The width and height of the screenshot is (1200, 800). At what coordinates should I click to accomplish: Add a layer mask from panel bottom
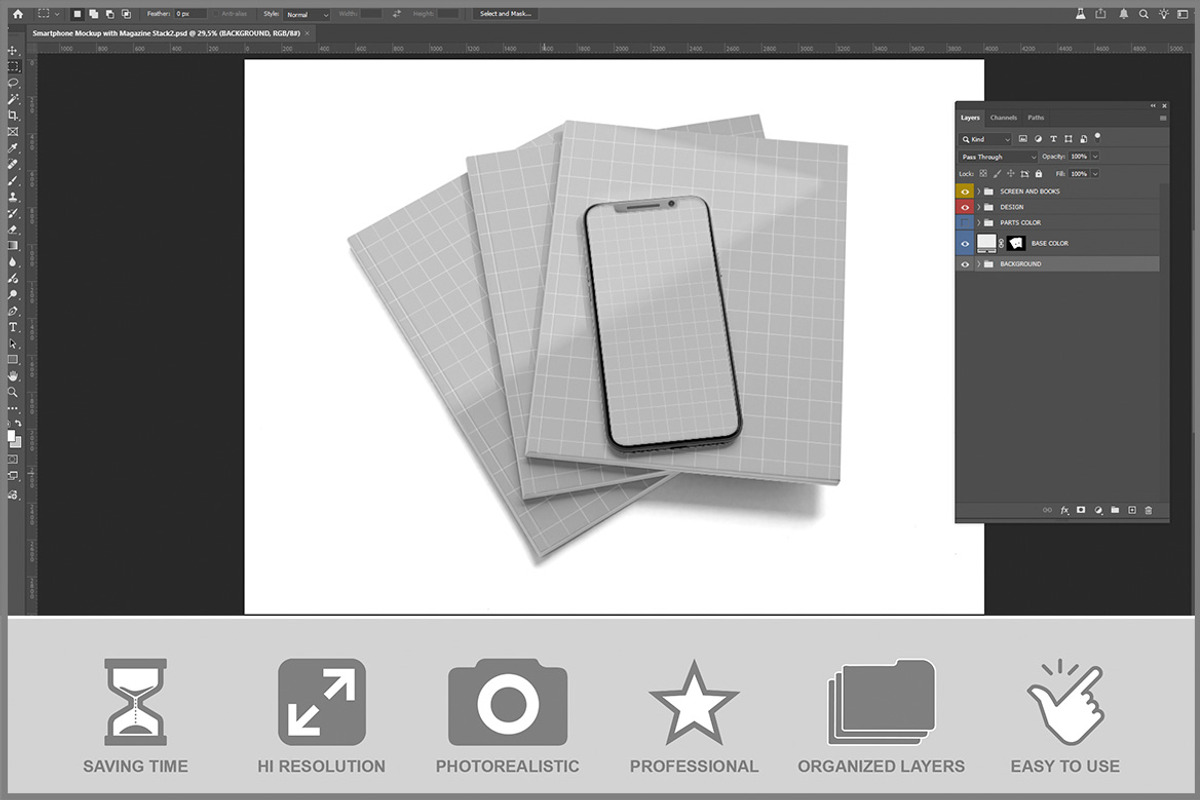click(x=1081, y=510)
